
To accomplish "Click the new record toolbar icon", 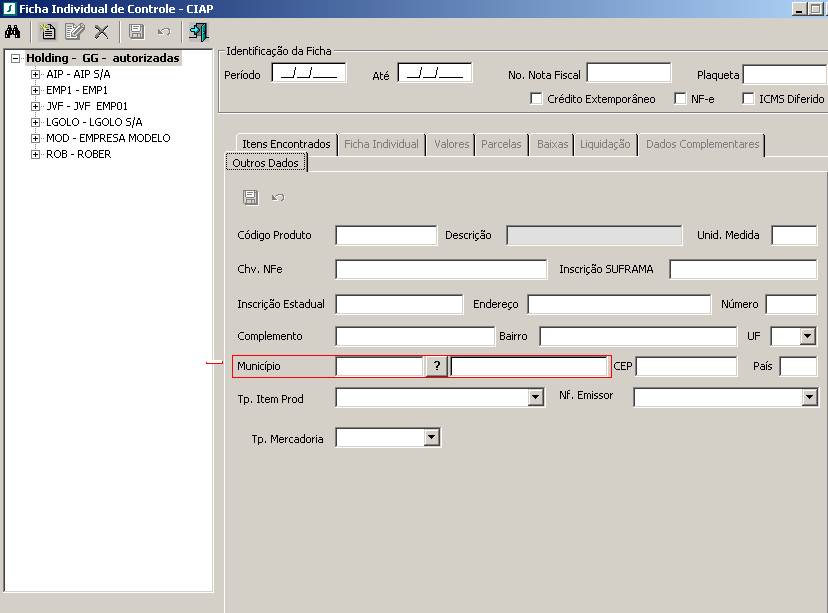I will (x=47, y=31).
